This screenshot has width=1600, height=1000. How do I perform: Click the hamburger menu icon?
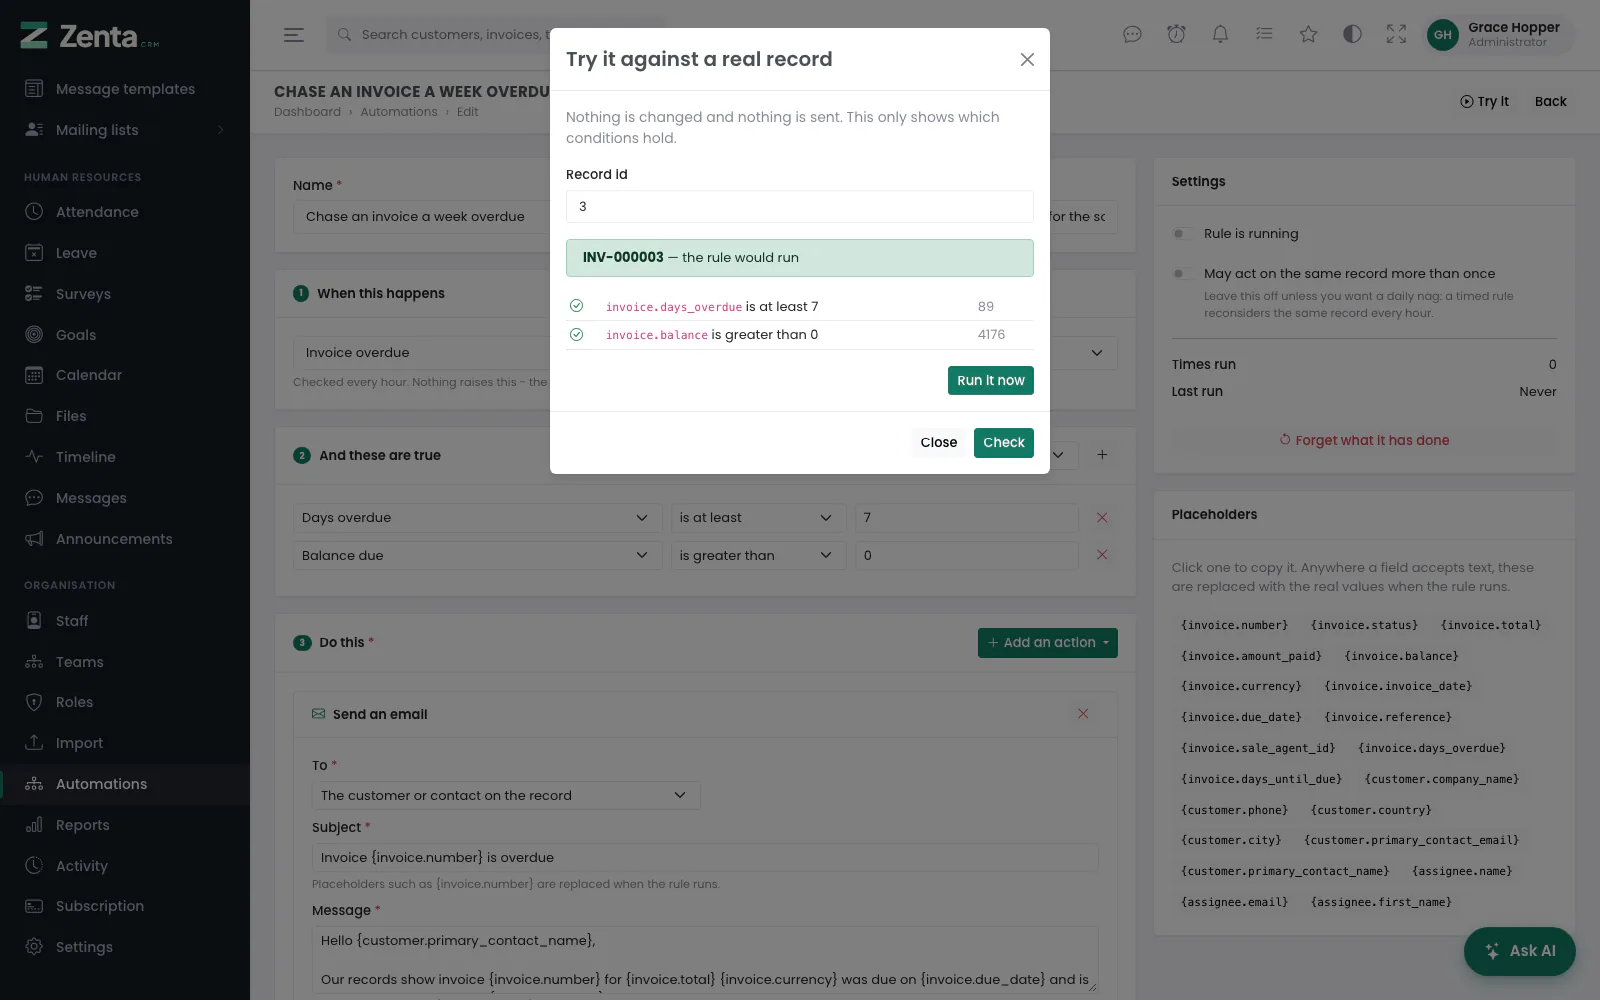click(294, 35)
